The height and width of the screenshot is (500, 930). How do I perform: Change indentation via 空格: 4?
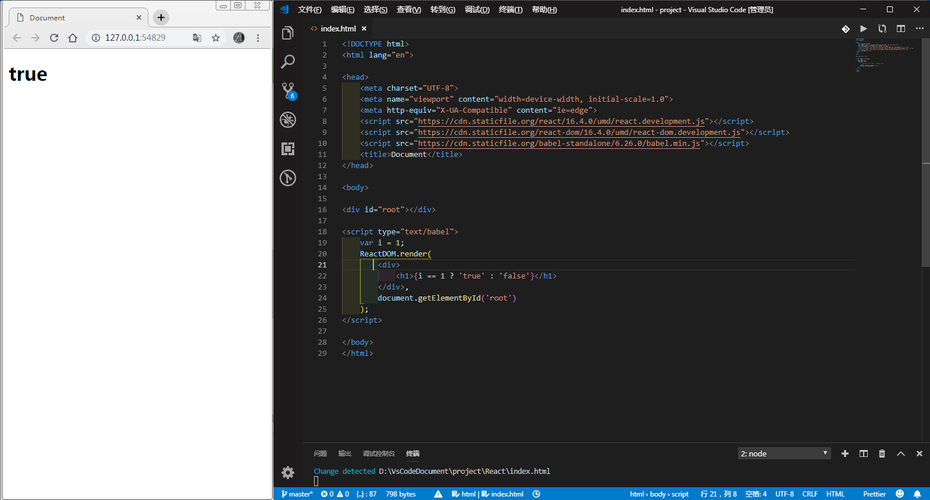pos(756,494)
